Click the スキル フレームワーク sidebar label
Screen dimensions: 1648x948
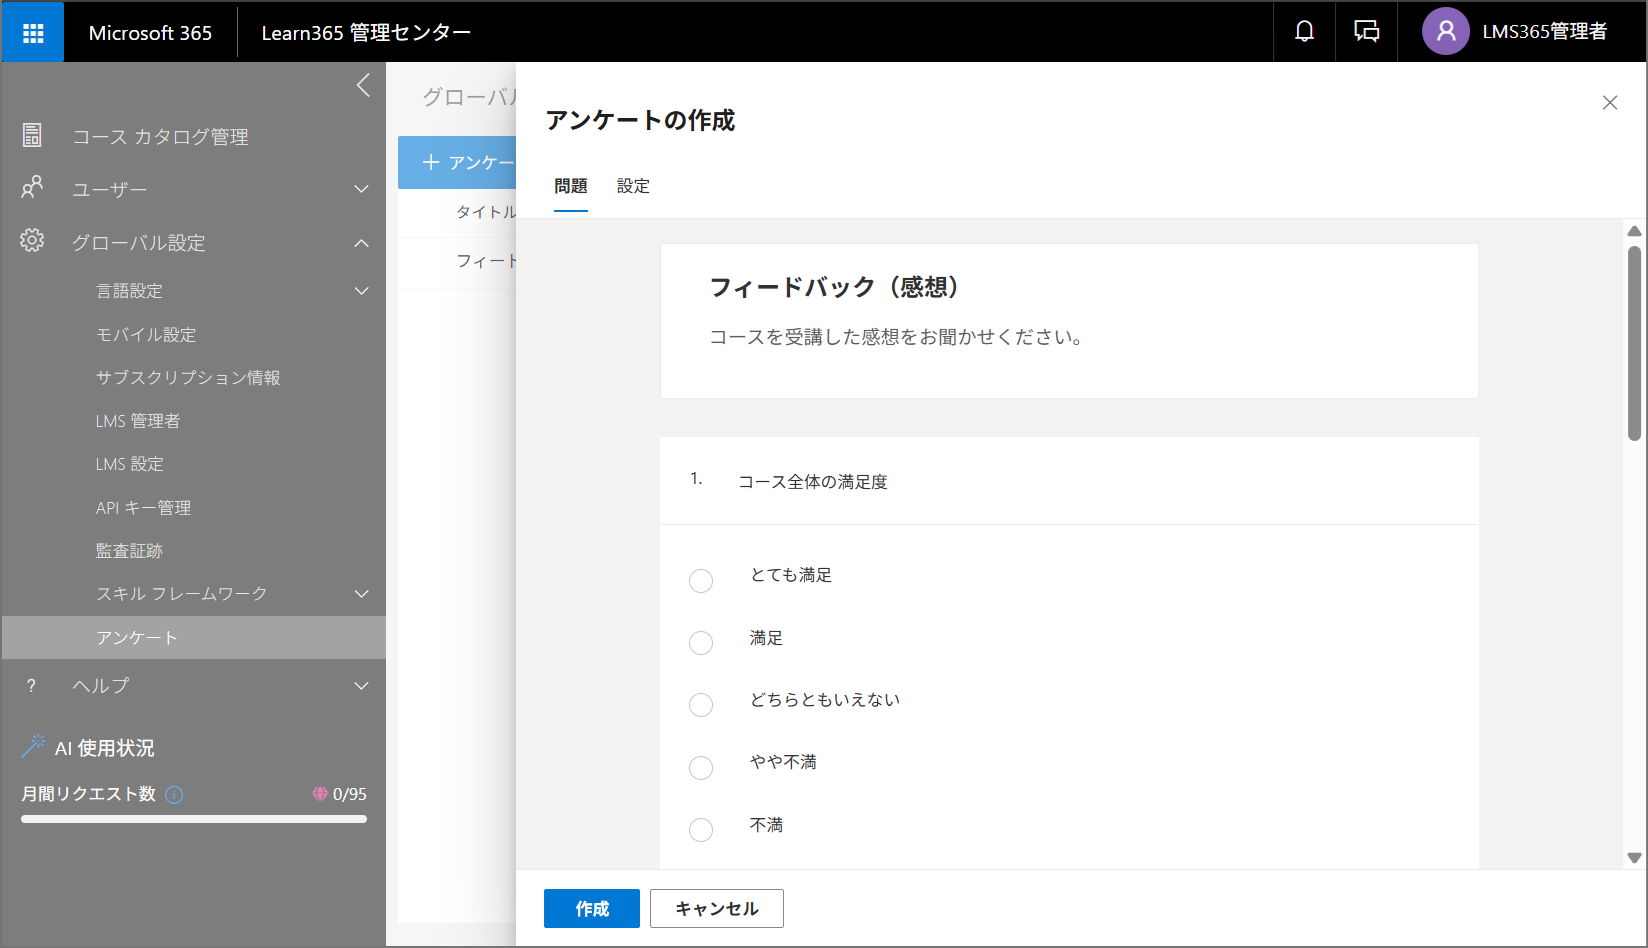click(x=181, y=594)
